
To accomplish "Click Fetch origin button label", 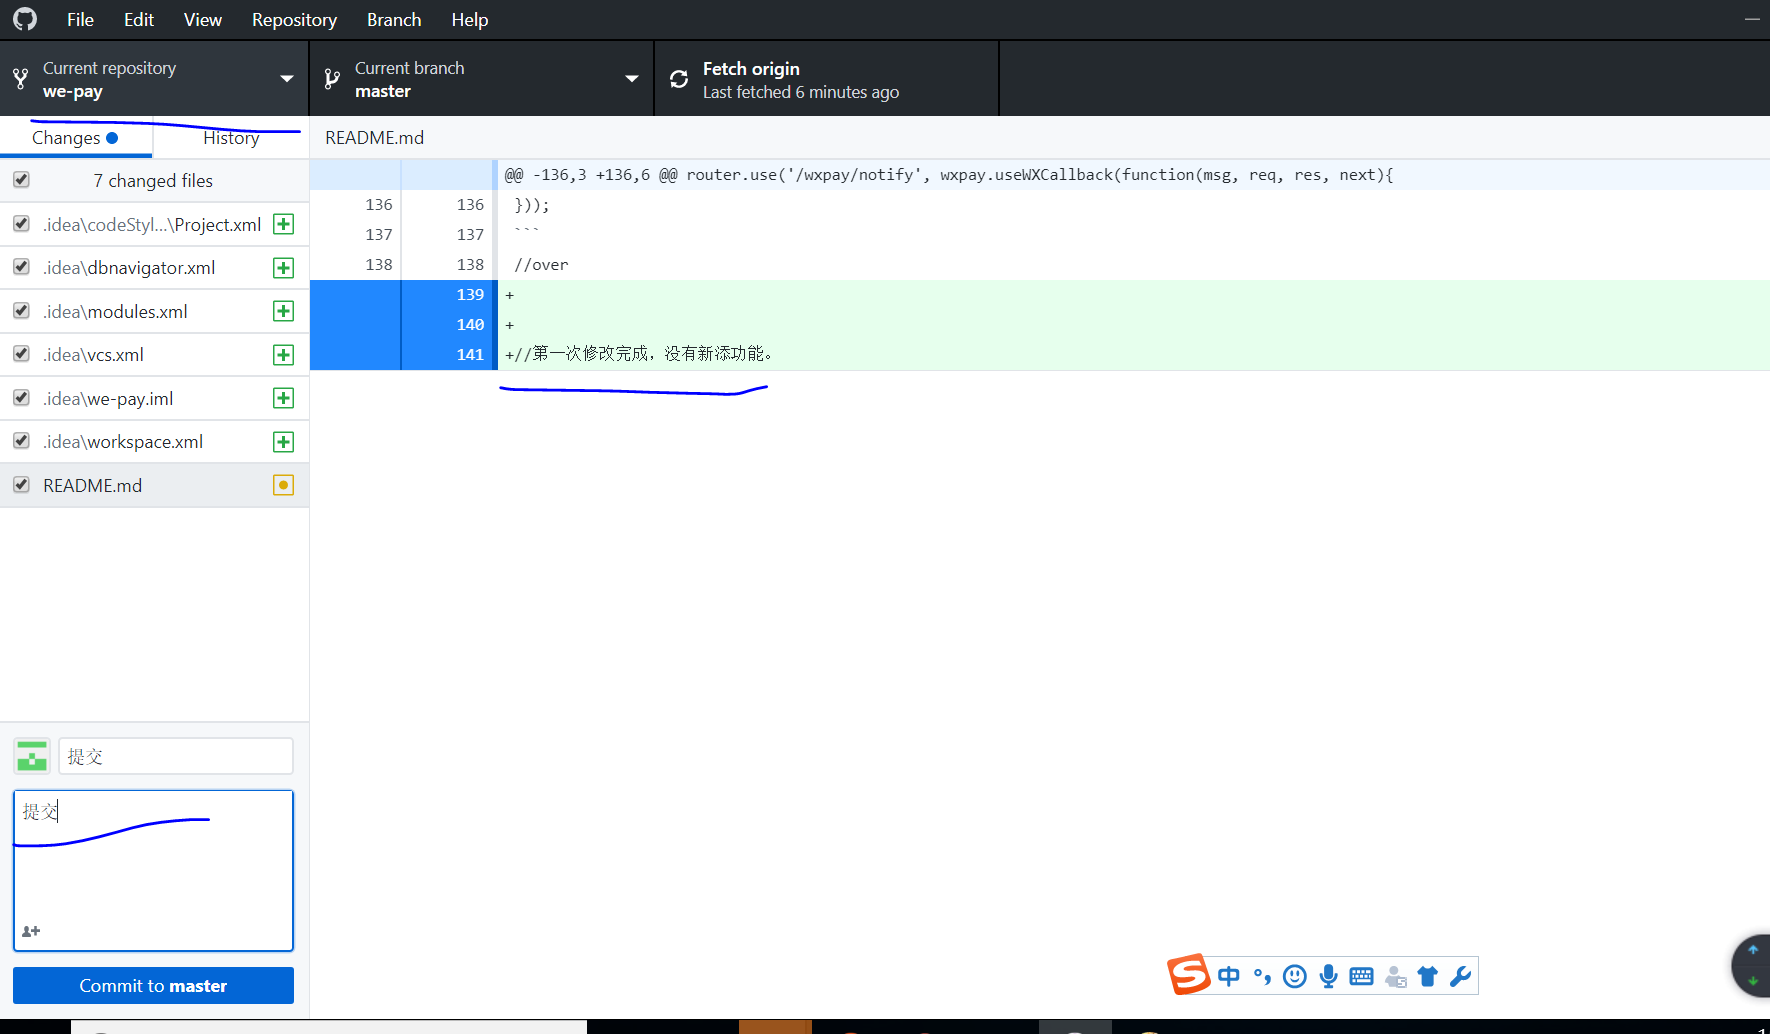I will 751,68.
